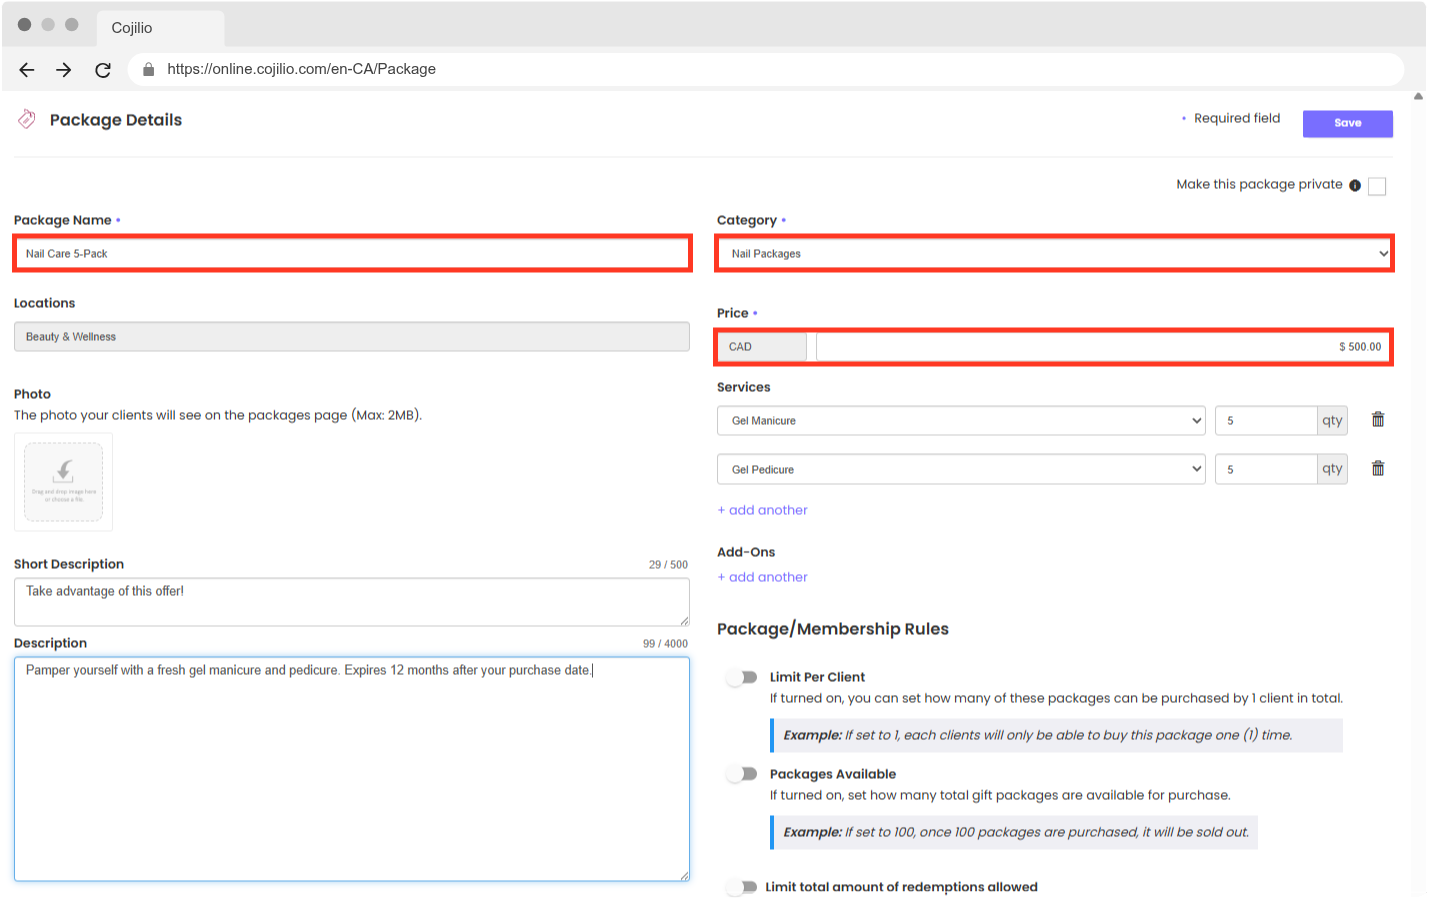1435x898 pixels.
Task: Click the photo upload drop zone
Action: (x=63, y=481)
